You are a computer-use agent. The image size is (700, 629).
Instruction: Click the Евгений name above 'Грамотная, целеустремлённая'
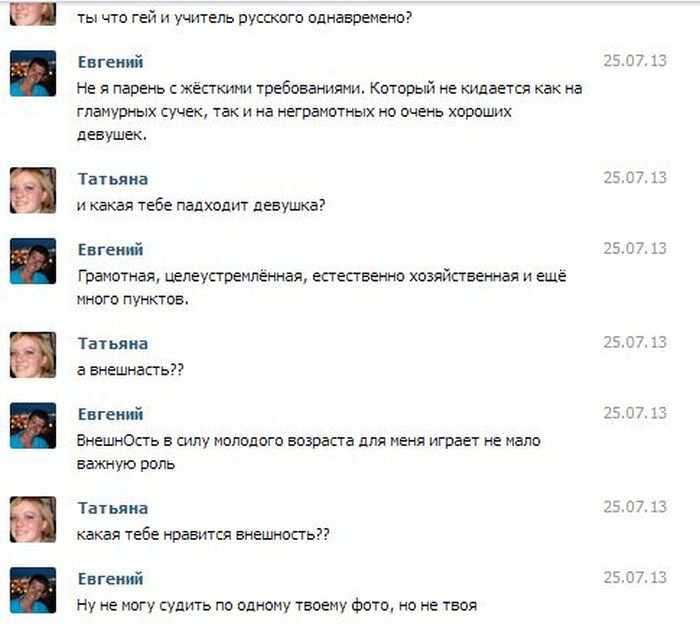pos(110,250)
